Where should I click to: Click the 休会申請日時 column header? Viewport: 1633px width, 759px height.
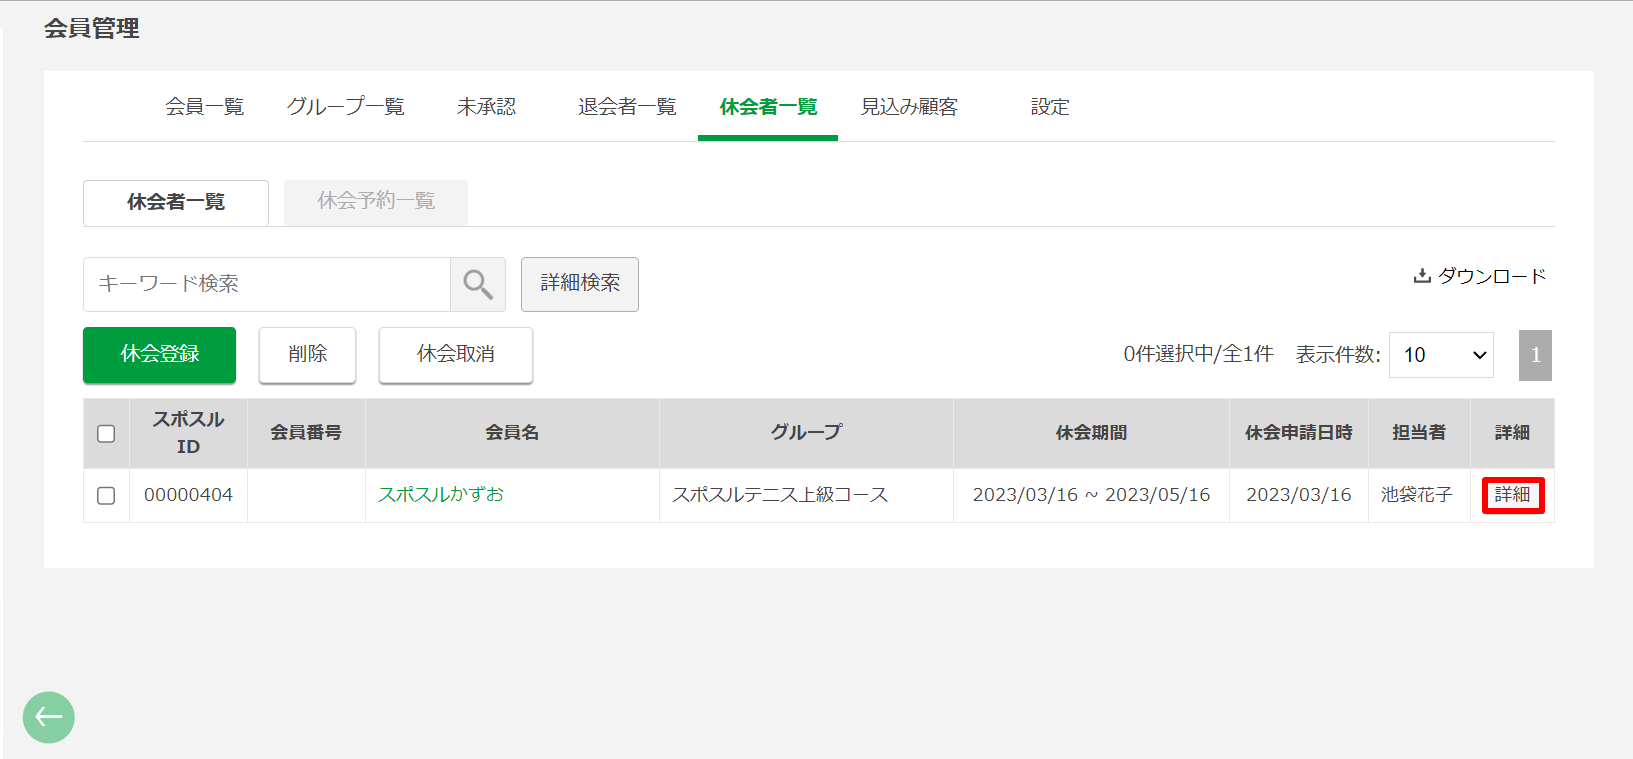1299,433
